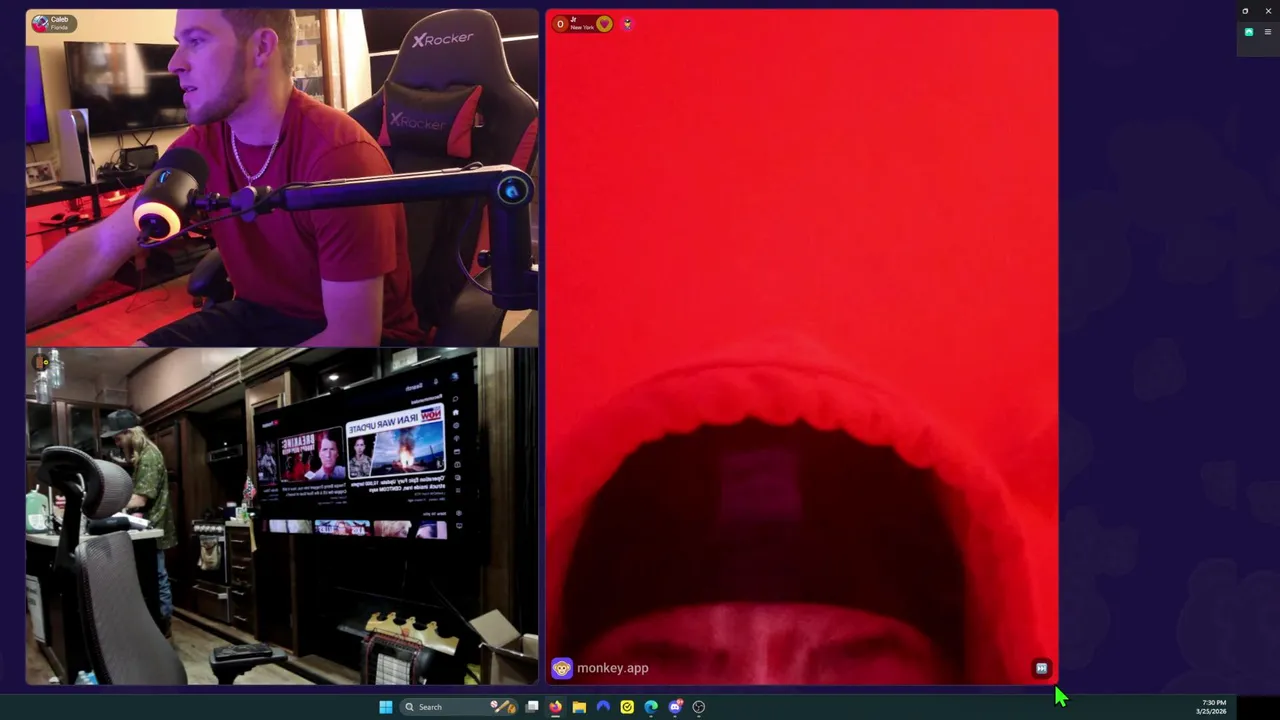
Task: Open Discord from the taskbar
Action: tap(675, 707)
